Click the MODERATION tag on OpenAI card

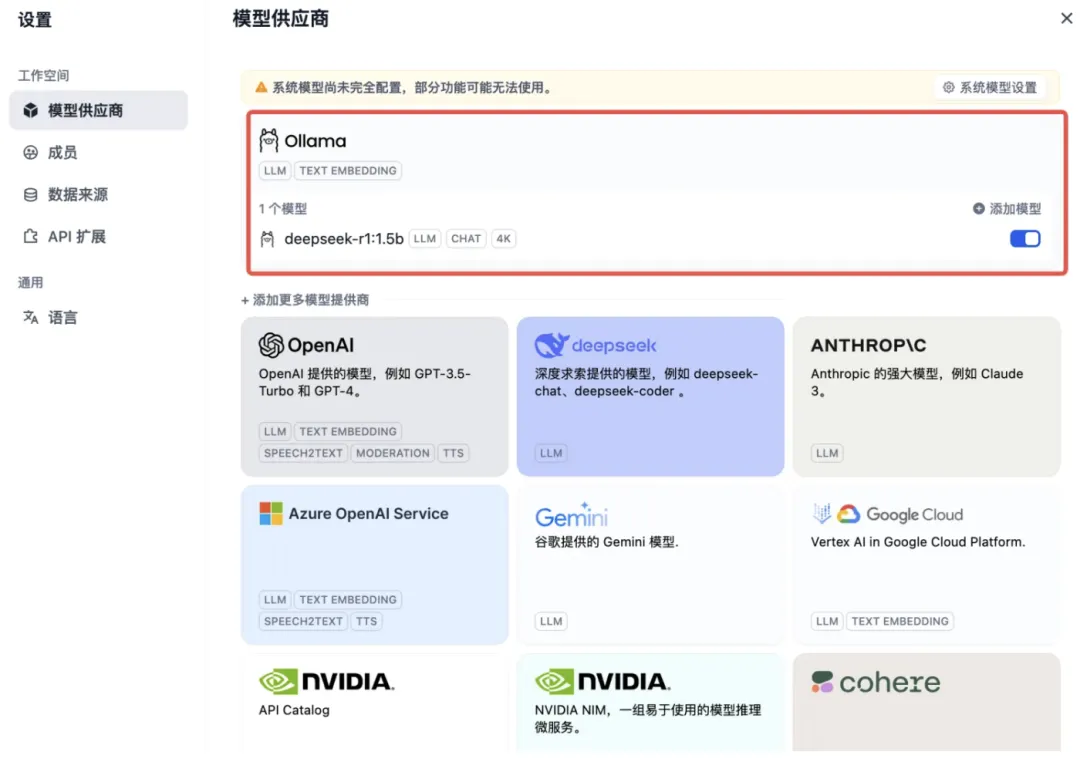tap(393, 453)
